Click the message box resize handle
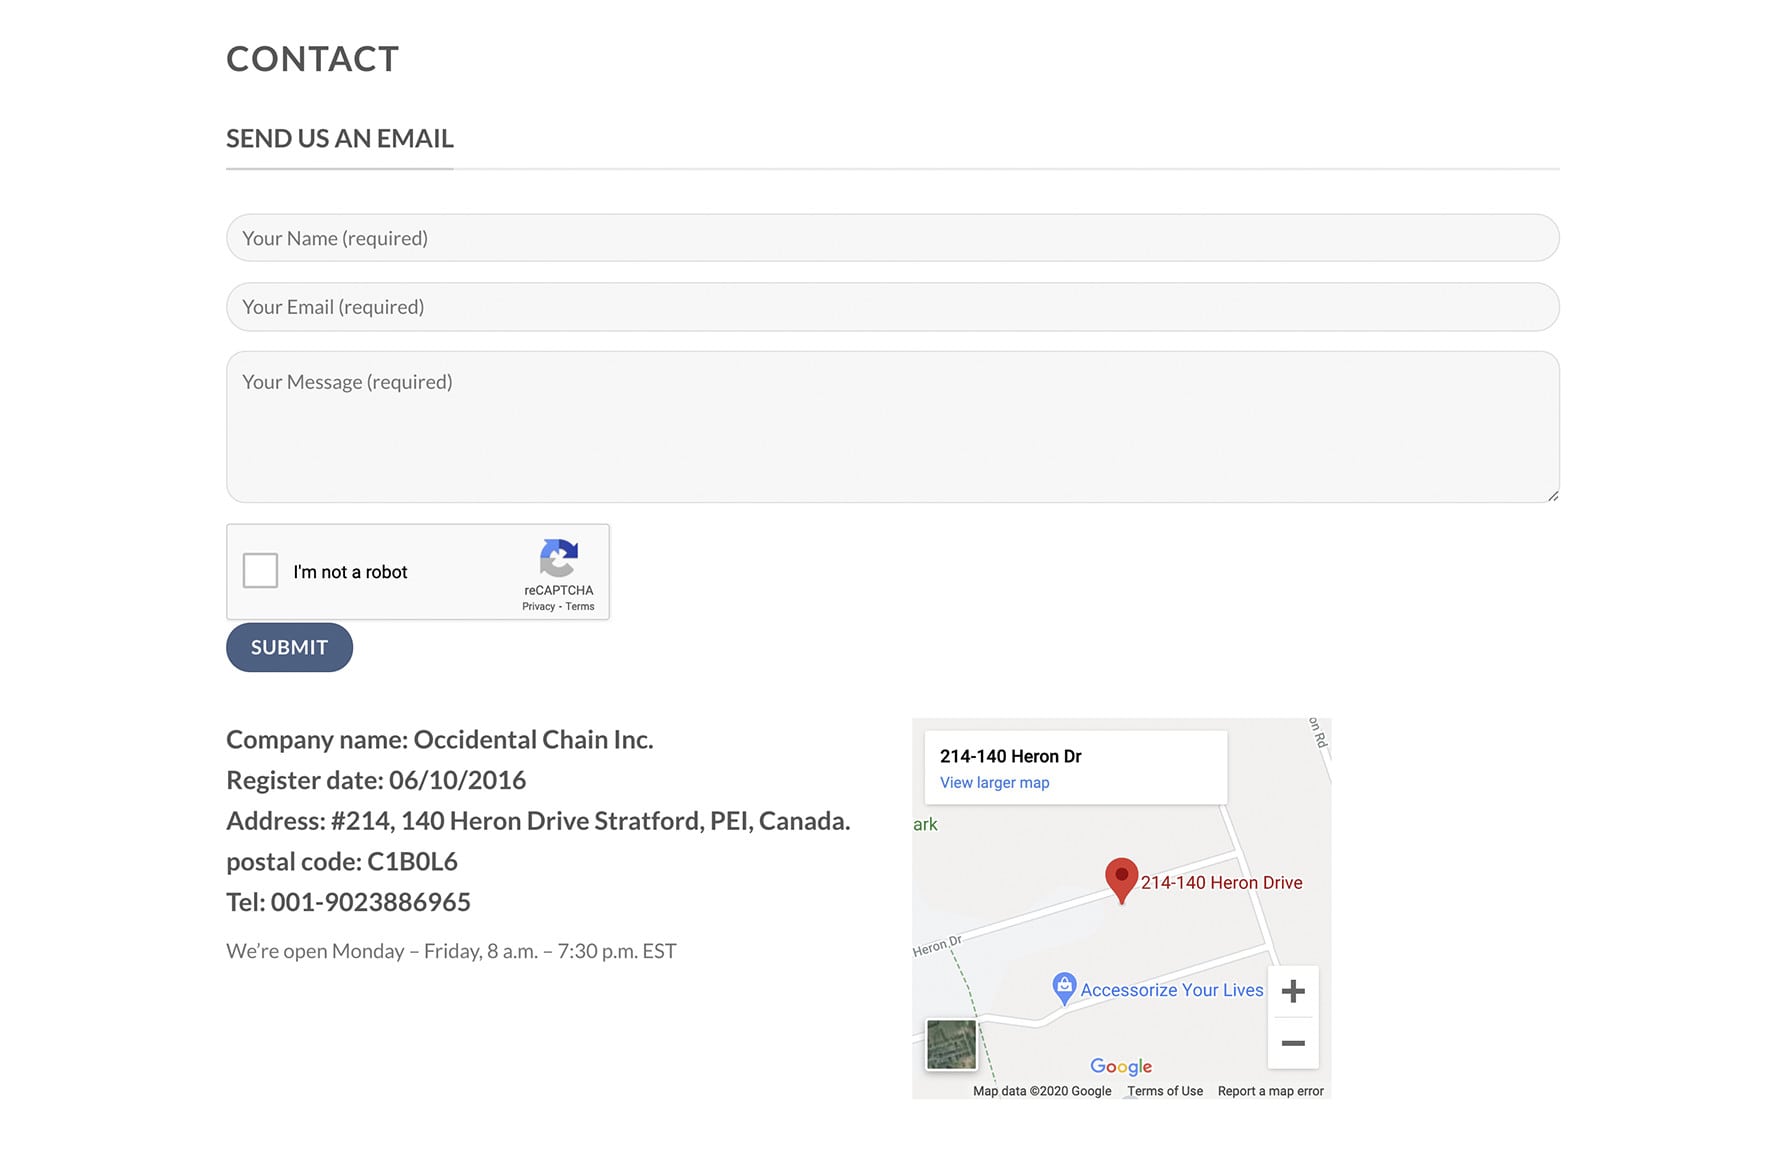 click(1553, 496)
